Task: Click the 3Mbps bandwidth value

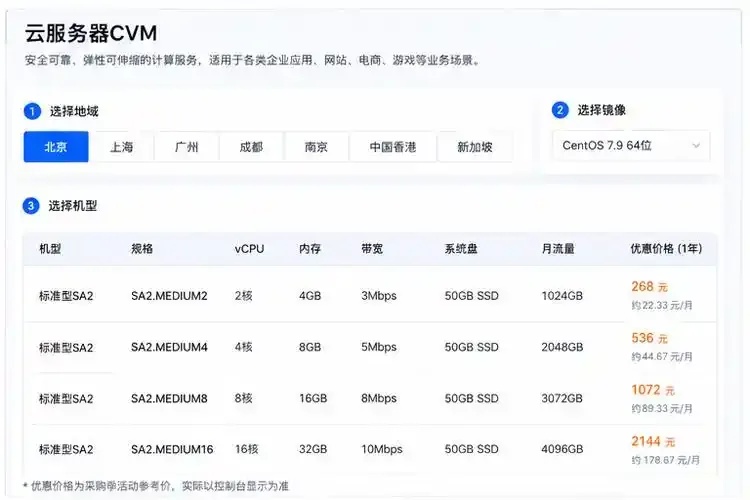Action: [379, 296]
